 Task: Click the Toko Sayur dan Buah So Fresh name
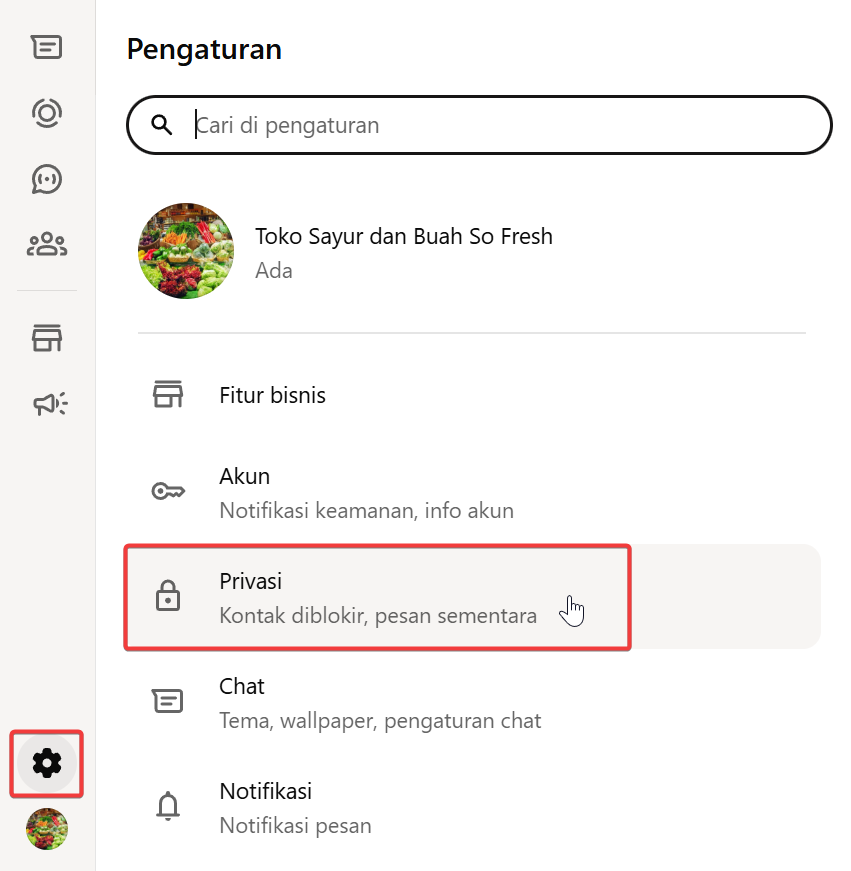[x=403, y=237]
